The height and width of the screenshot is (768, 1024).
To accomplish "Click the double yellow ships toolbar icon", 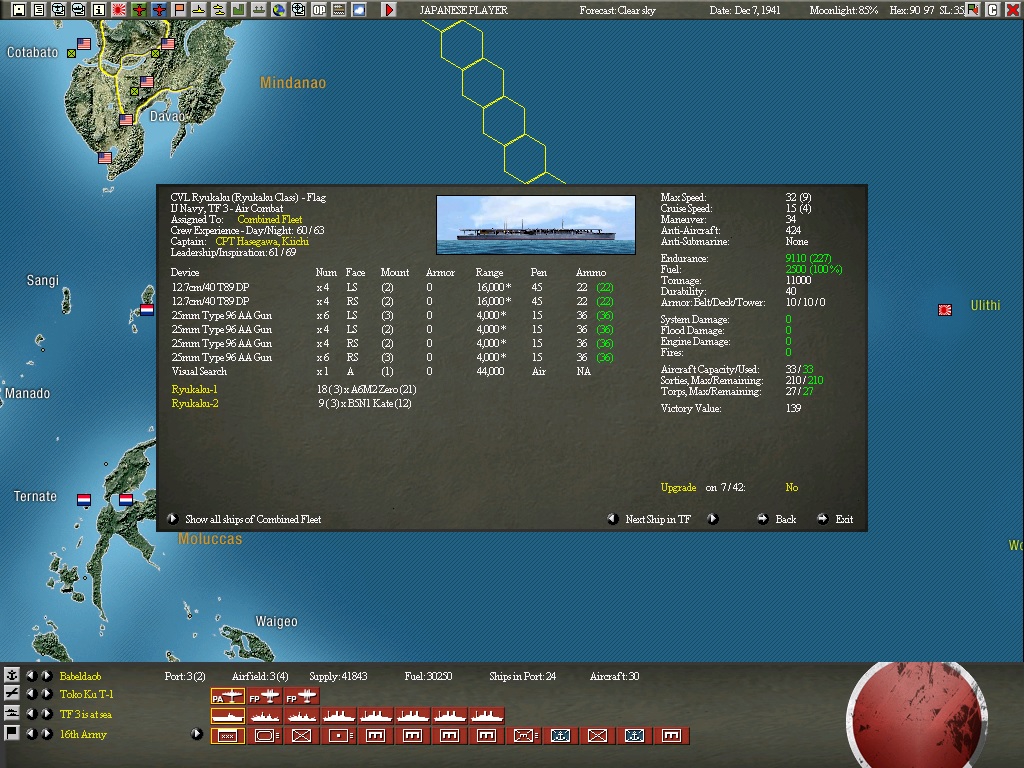I will click(219, 10).
